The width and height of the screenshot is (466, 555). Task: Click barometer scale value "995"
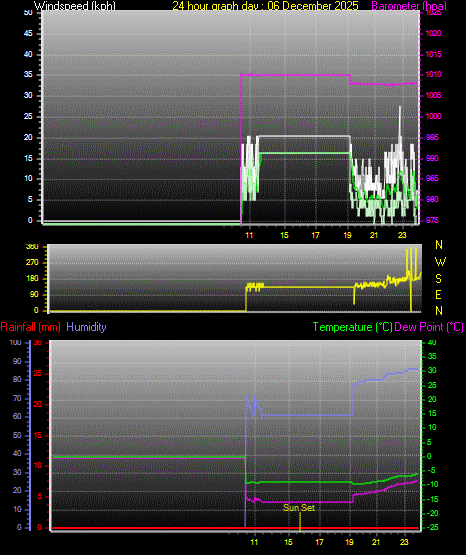click(432, 137)
